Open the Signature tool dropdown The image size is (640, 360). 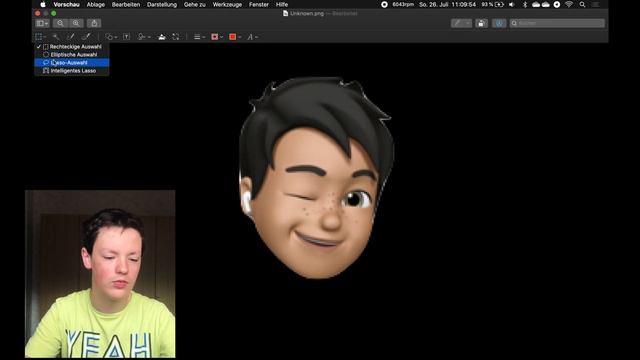(x=144, y=37)
